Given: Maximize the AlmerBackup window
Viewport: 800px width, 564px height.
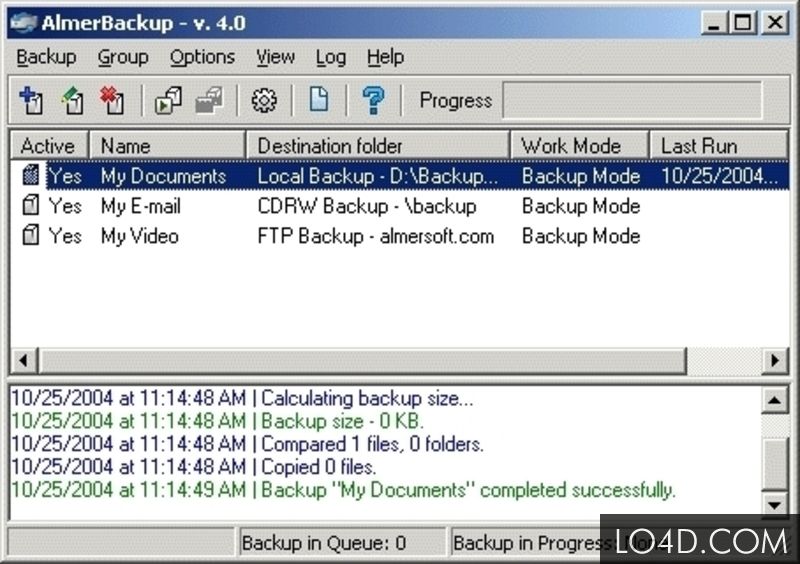Looking at the screenshot, I should 743,23.
